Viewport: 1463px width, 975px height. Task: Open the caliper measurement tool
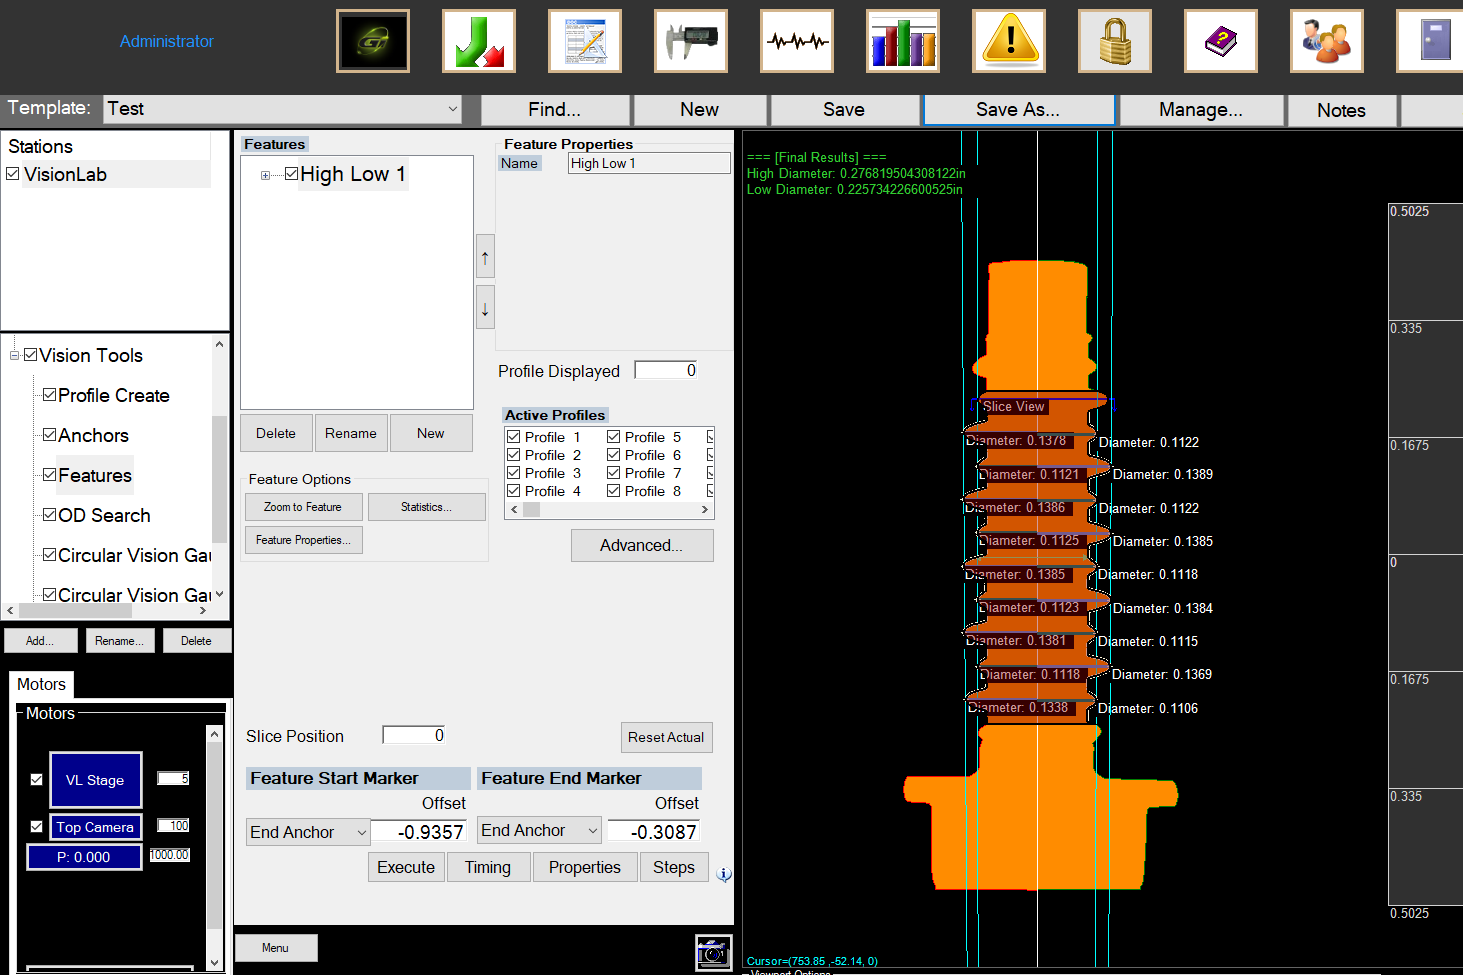tap(690, 41)
